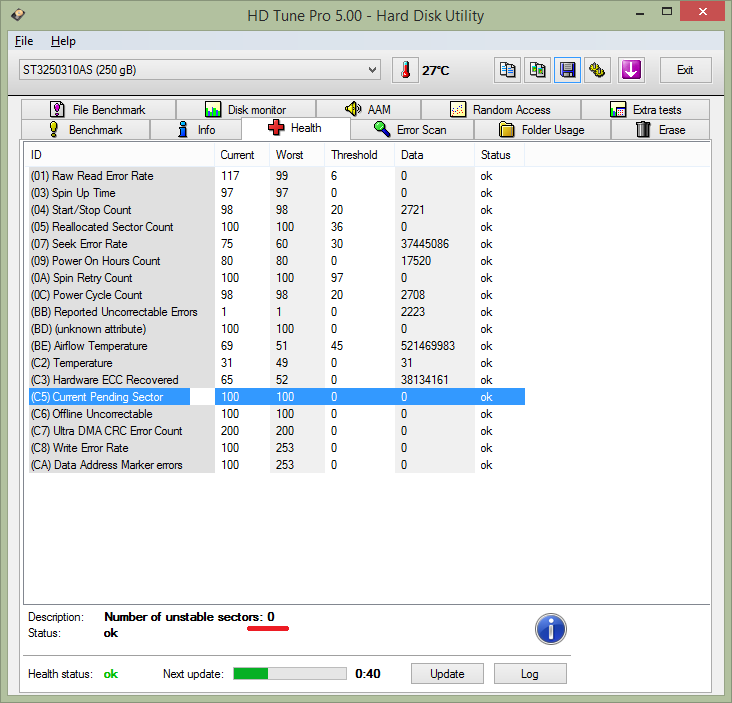Click the purple download arrow icon
Viewport: 732px width, 703px height.
(x=631, y=70)
